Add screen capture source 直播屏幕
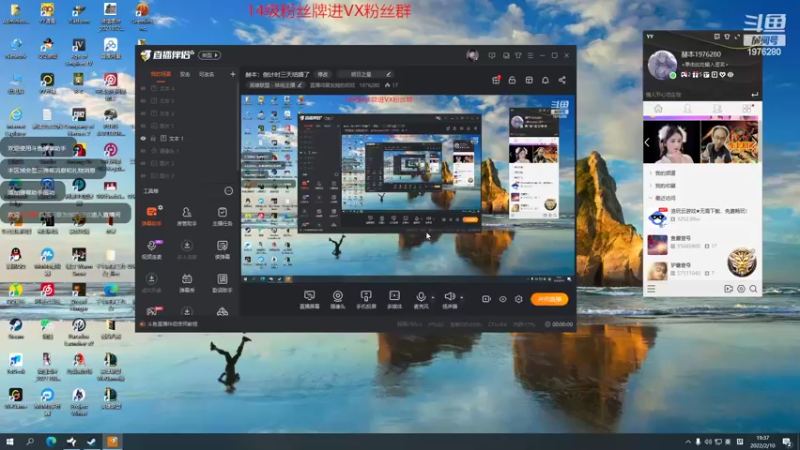 pos(309,299)
